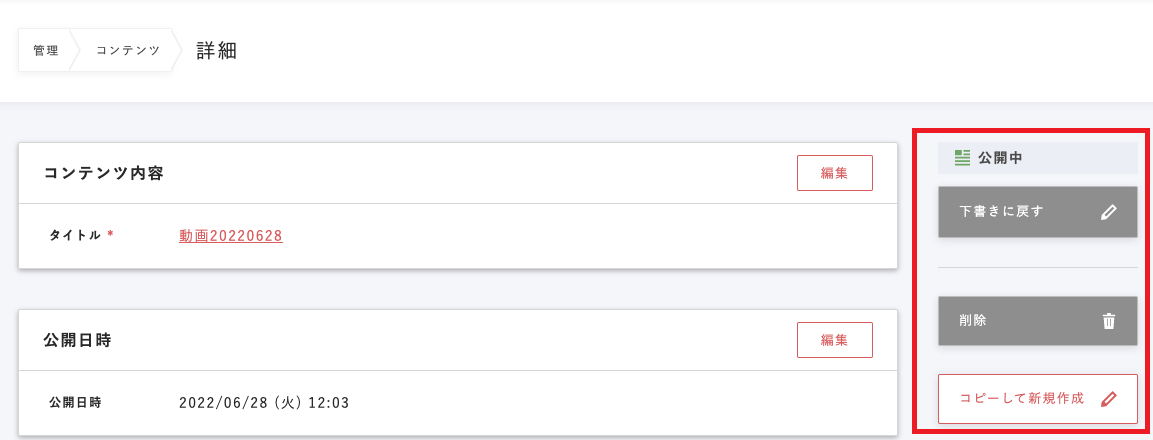The width and height of the screenshot is (1153, 440).
Task: Click the trash can icon on 削除
Action: (1108, 321)
